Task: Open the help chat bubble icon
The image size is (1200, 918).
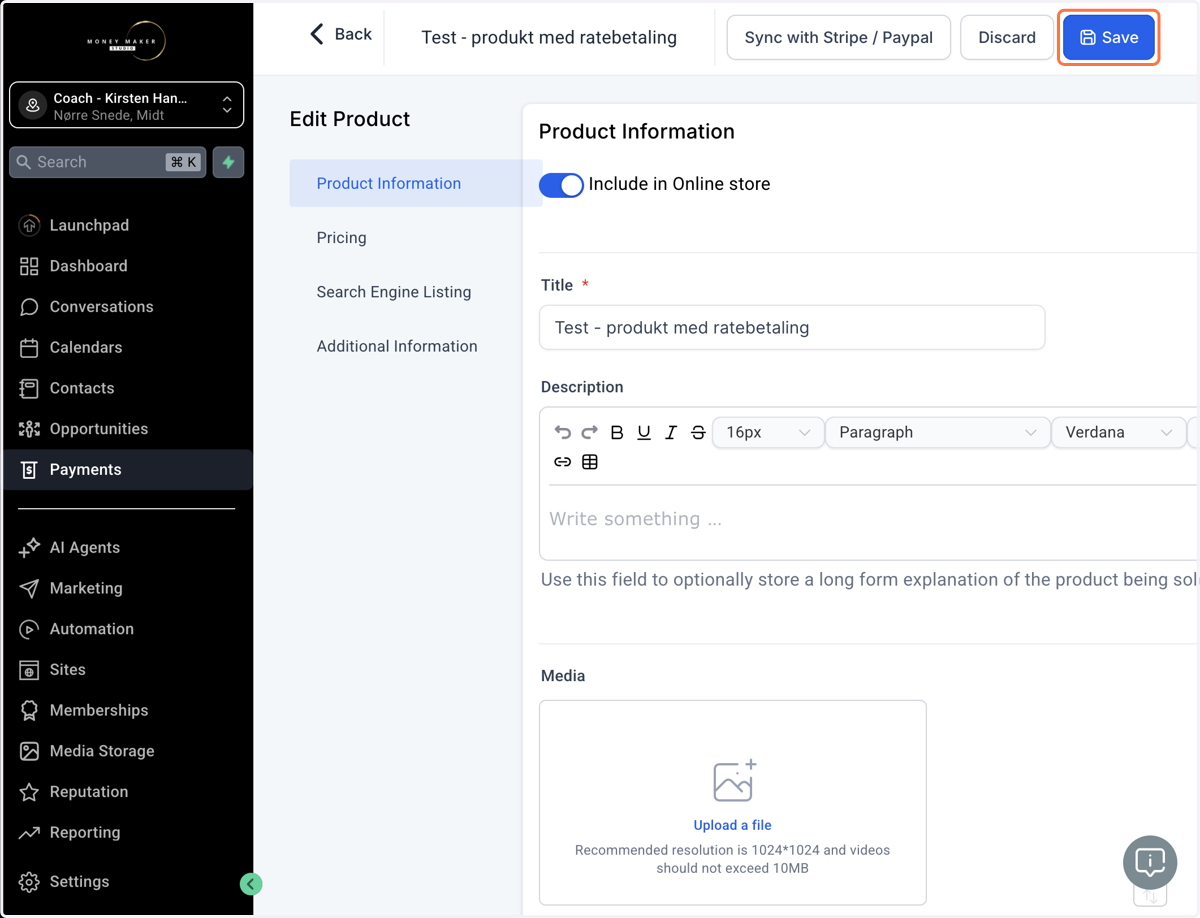Action: (1150, 862)
